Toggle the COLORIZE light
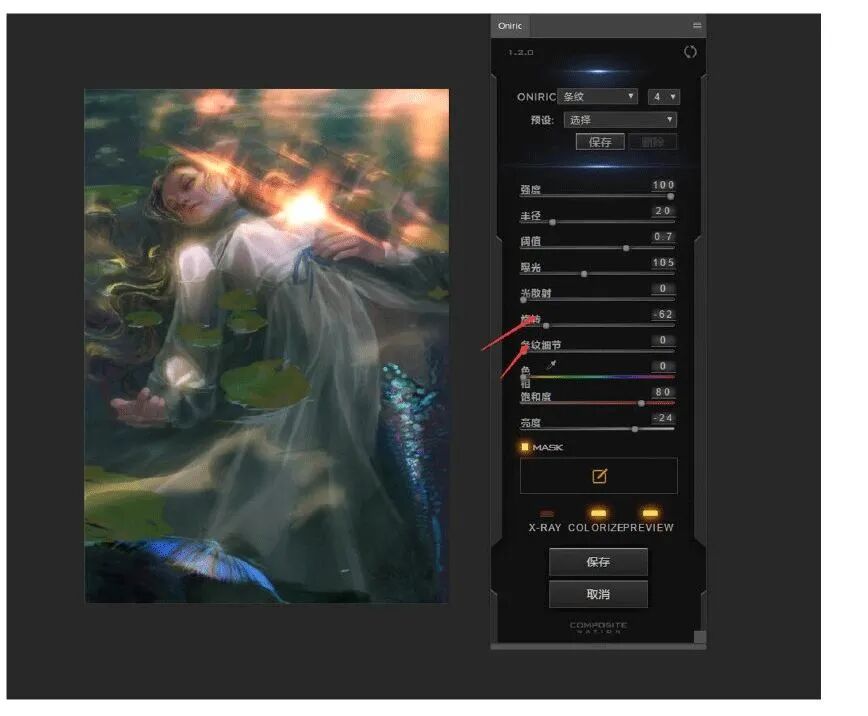The image size is (868, 716). [598, 513]
